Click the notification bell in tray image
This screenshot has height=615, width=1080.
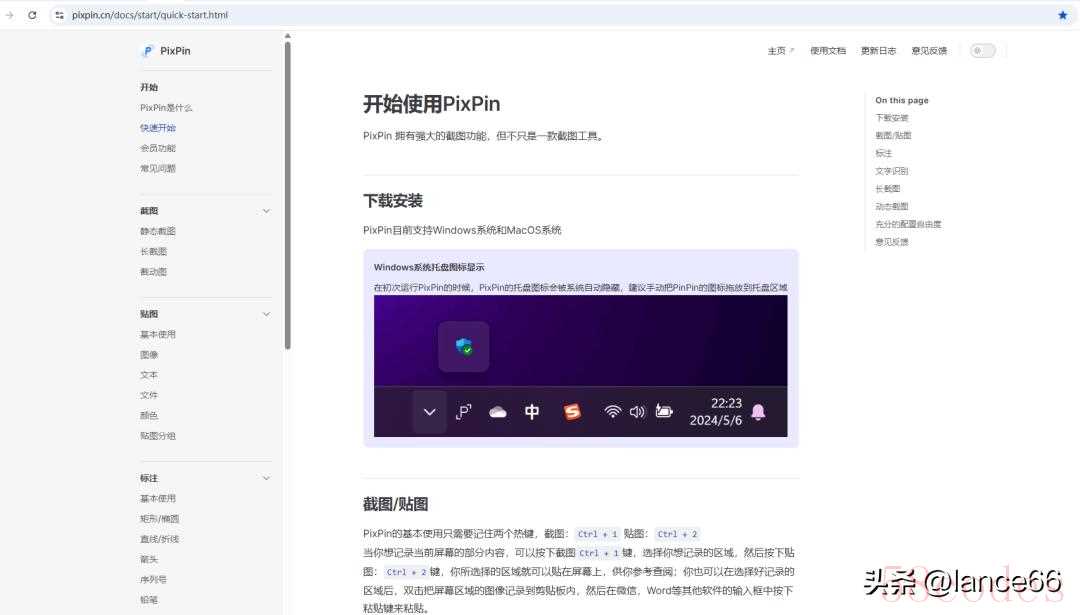(758, 412)
